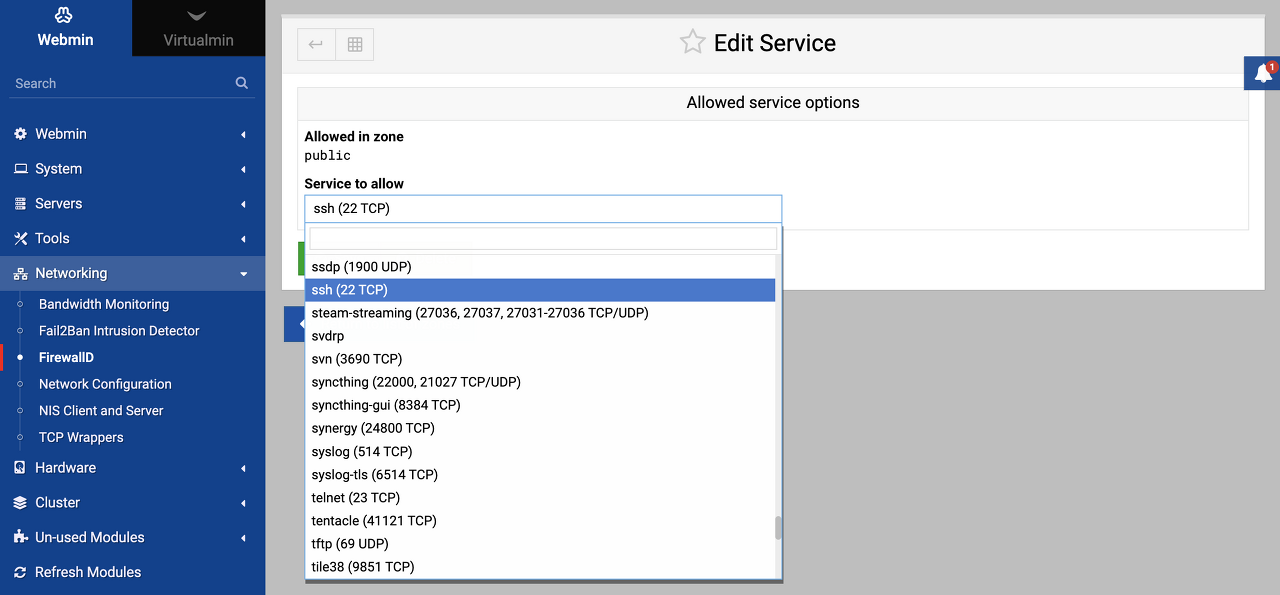Select telnet (23 TCP) option

[x=540, y=498]
